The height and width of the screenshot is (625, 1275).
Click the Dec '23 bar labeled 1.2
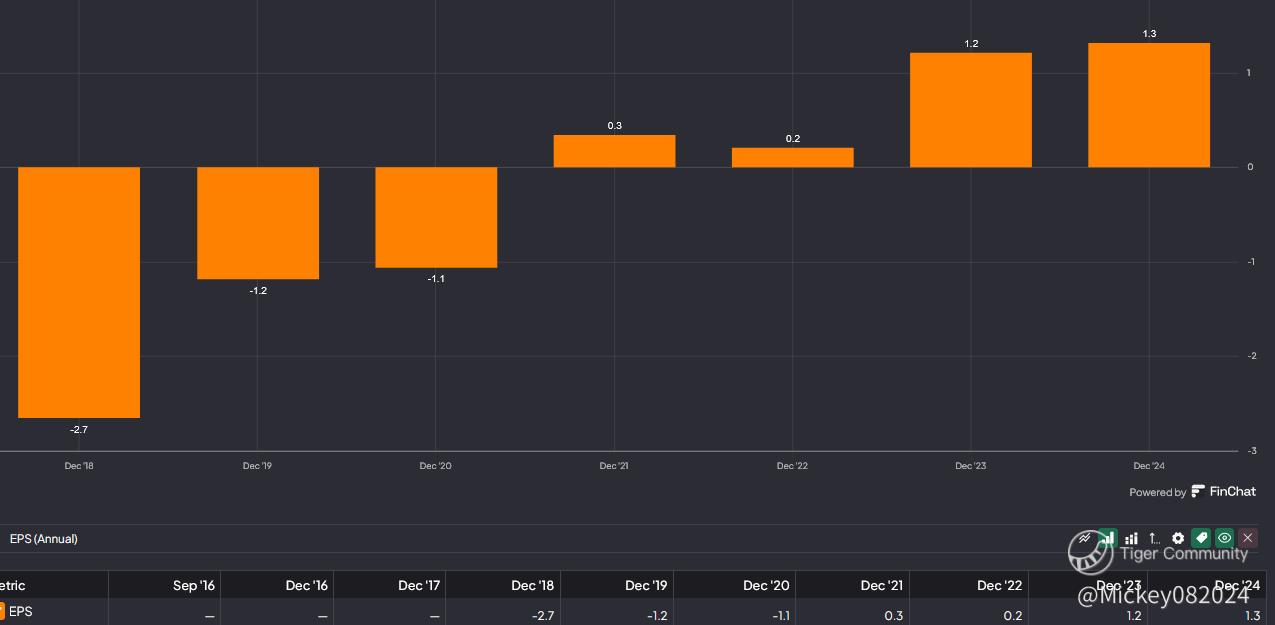[971, 110]
